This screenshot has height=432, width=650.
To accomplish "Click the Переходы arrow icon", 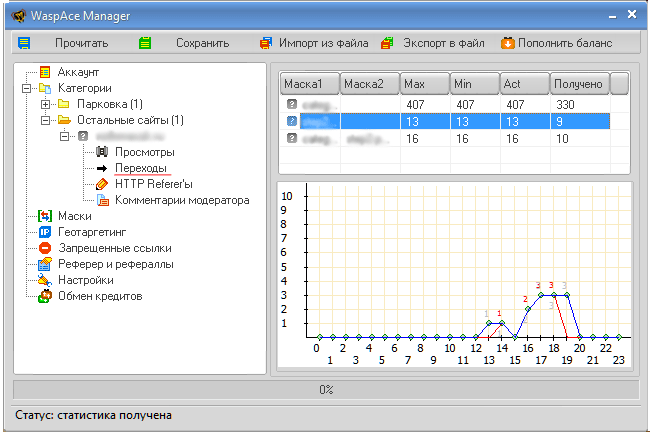I will pos(102,168).
